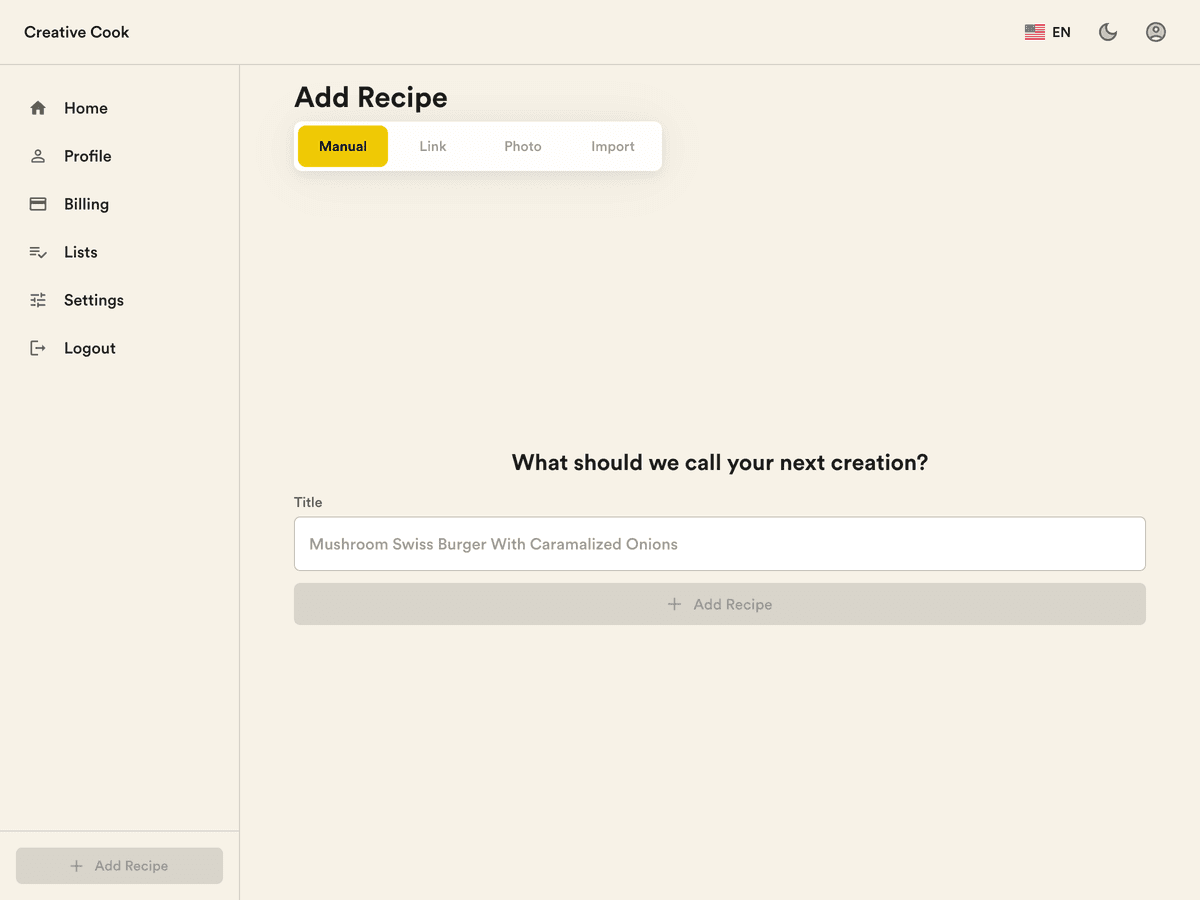
Task: Open the account avatar icon
Action: tap(1155, 31)
